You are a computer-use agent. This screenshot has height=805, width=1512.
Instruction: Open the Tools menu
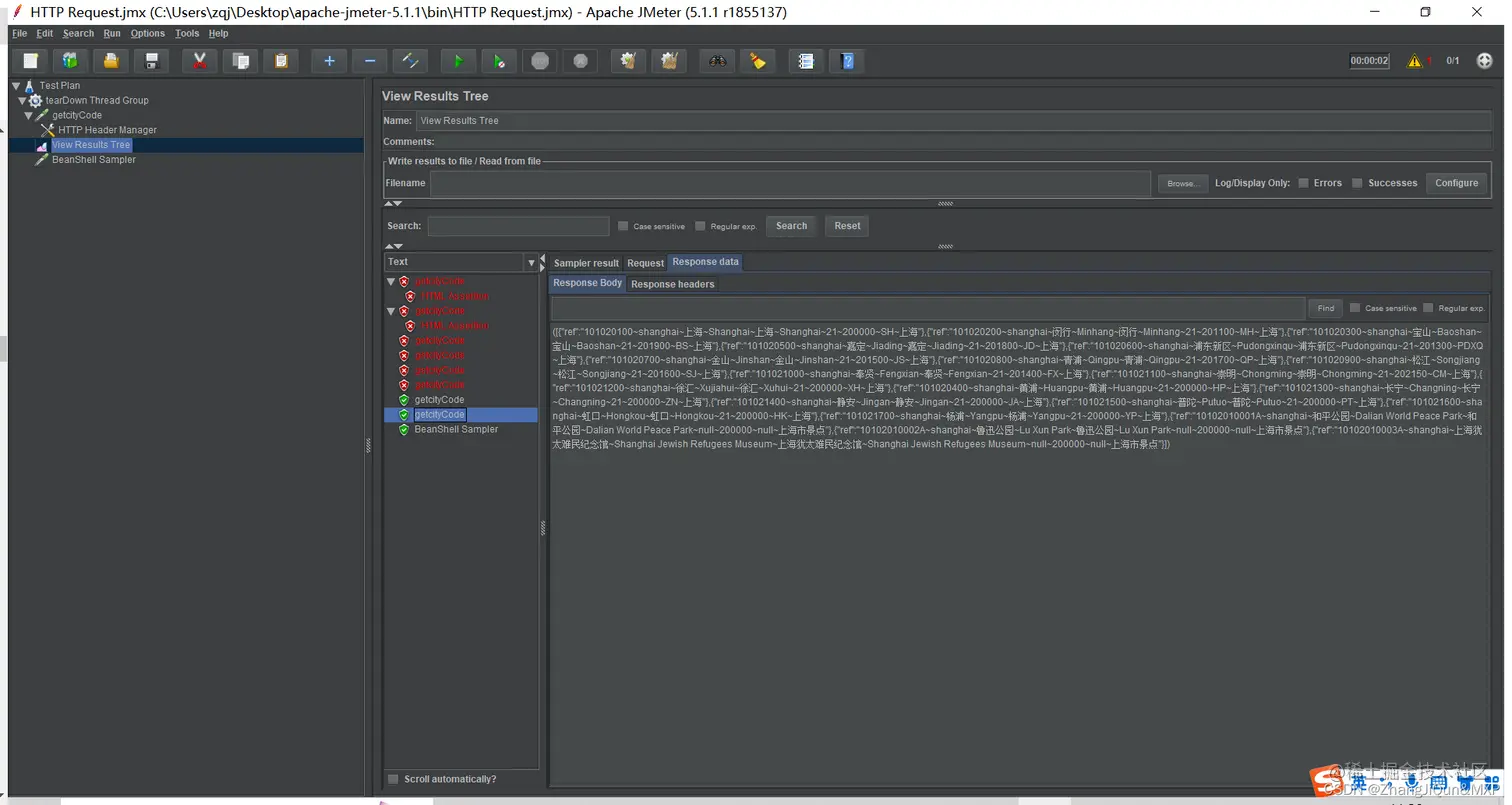tap(187, 33)
